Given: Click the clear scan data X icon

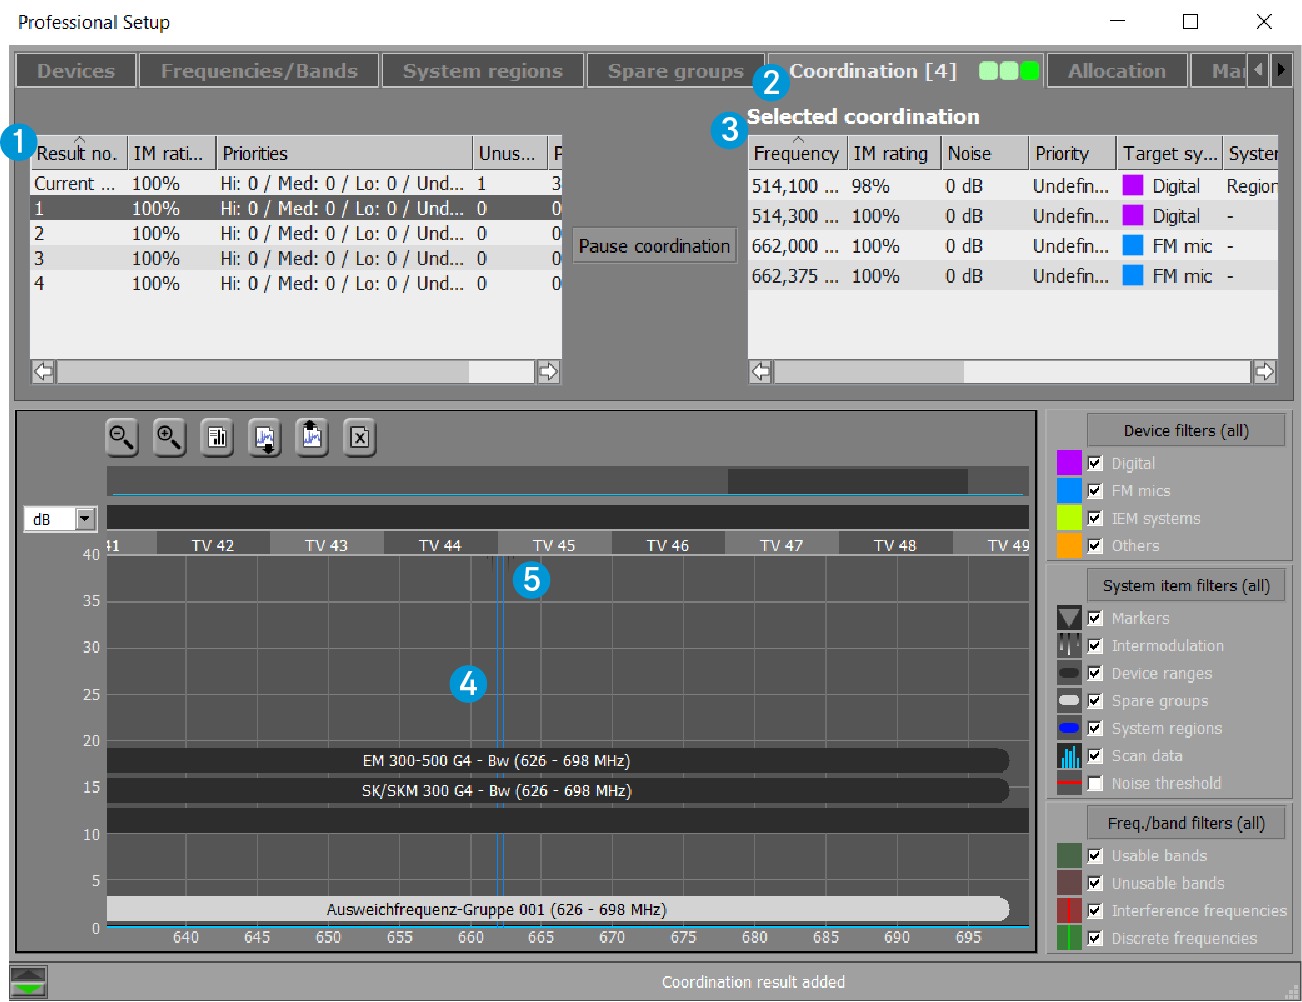Looking at the screenshot, I should pos(360,437).
